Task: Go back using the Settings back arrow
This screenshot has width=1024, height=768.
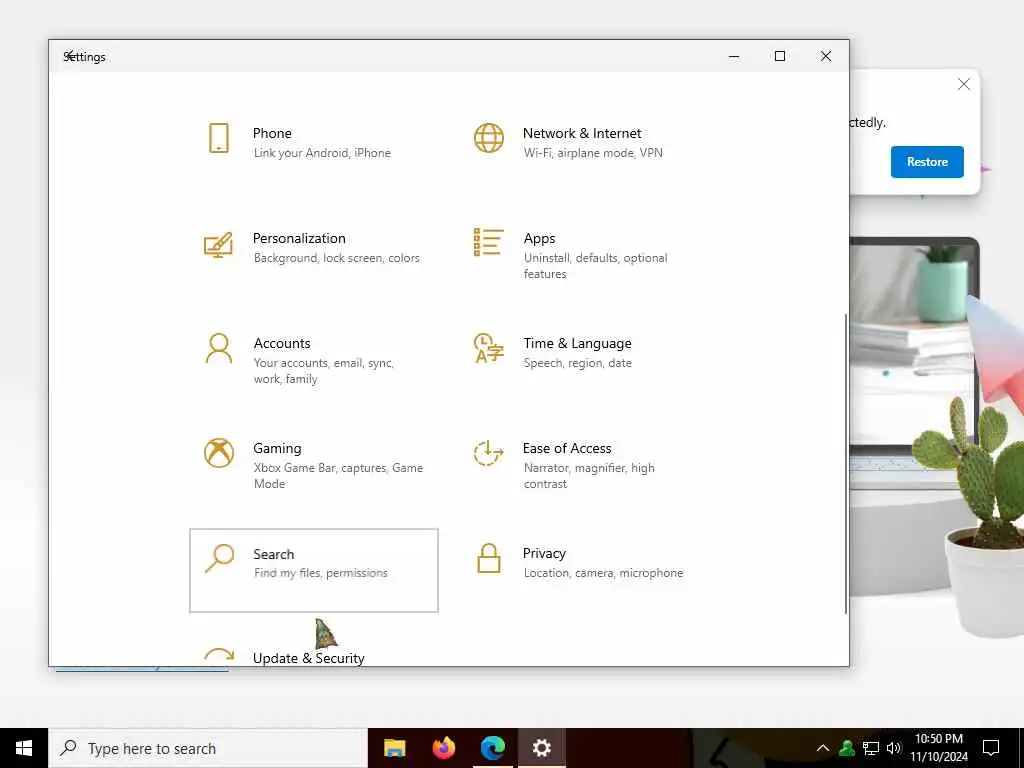Action: [69, 56]
